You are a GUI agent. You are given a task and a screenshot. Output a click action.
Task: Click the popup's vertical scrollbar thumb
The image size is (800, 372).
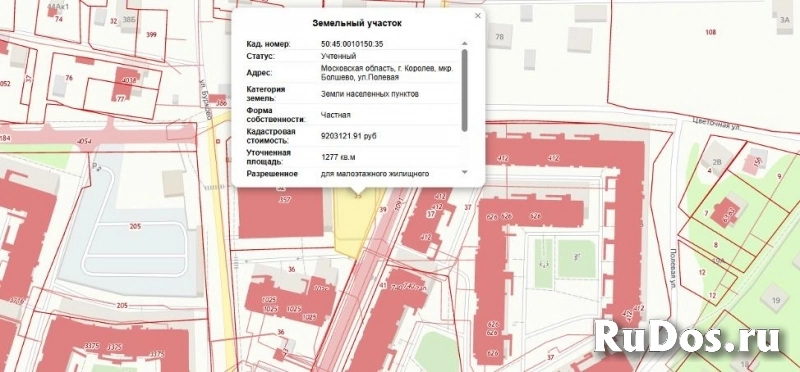click(x=464, y=90)
